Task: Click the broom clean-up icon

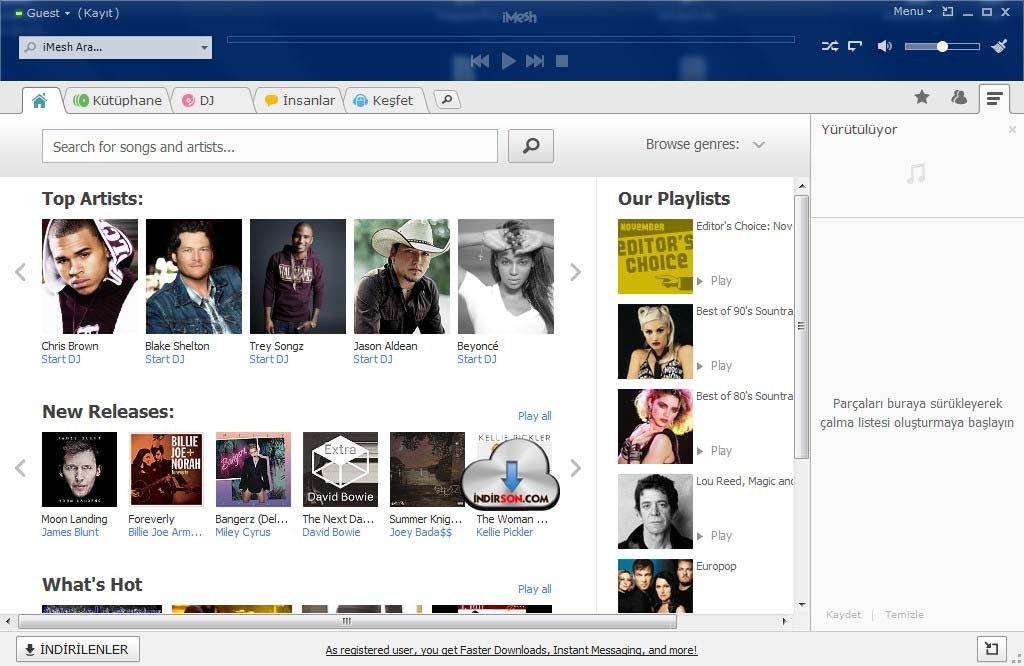Action: click(999, 46)
